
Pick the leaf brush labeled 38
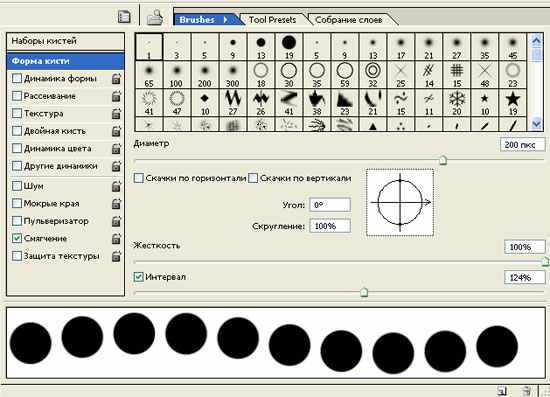[x=317, y=103]
